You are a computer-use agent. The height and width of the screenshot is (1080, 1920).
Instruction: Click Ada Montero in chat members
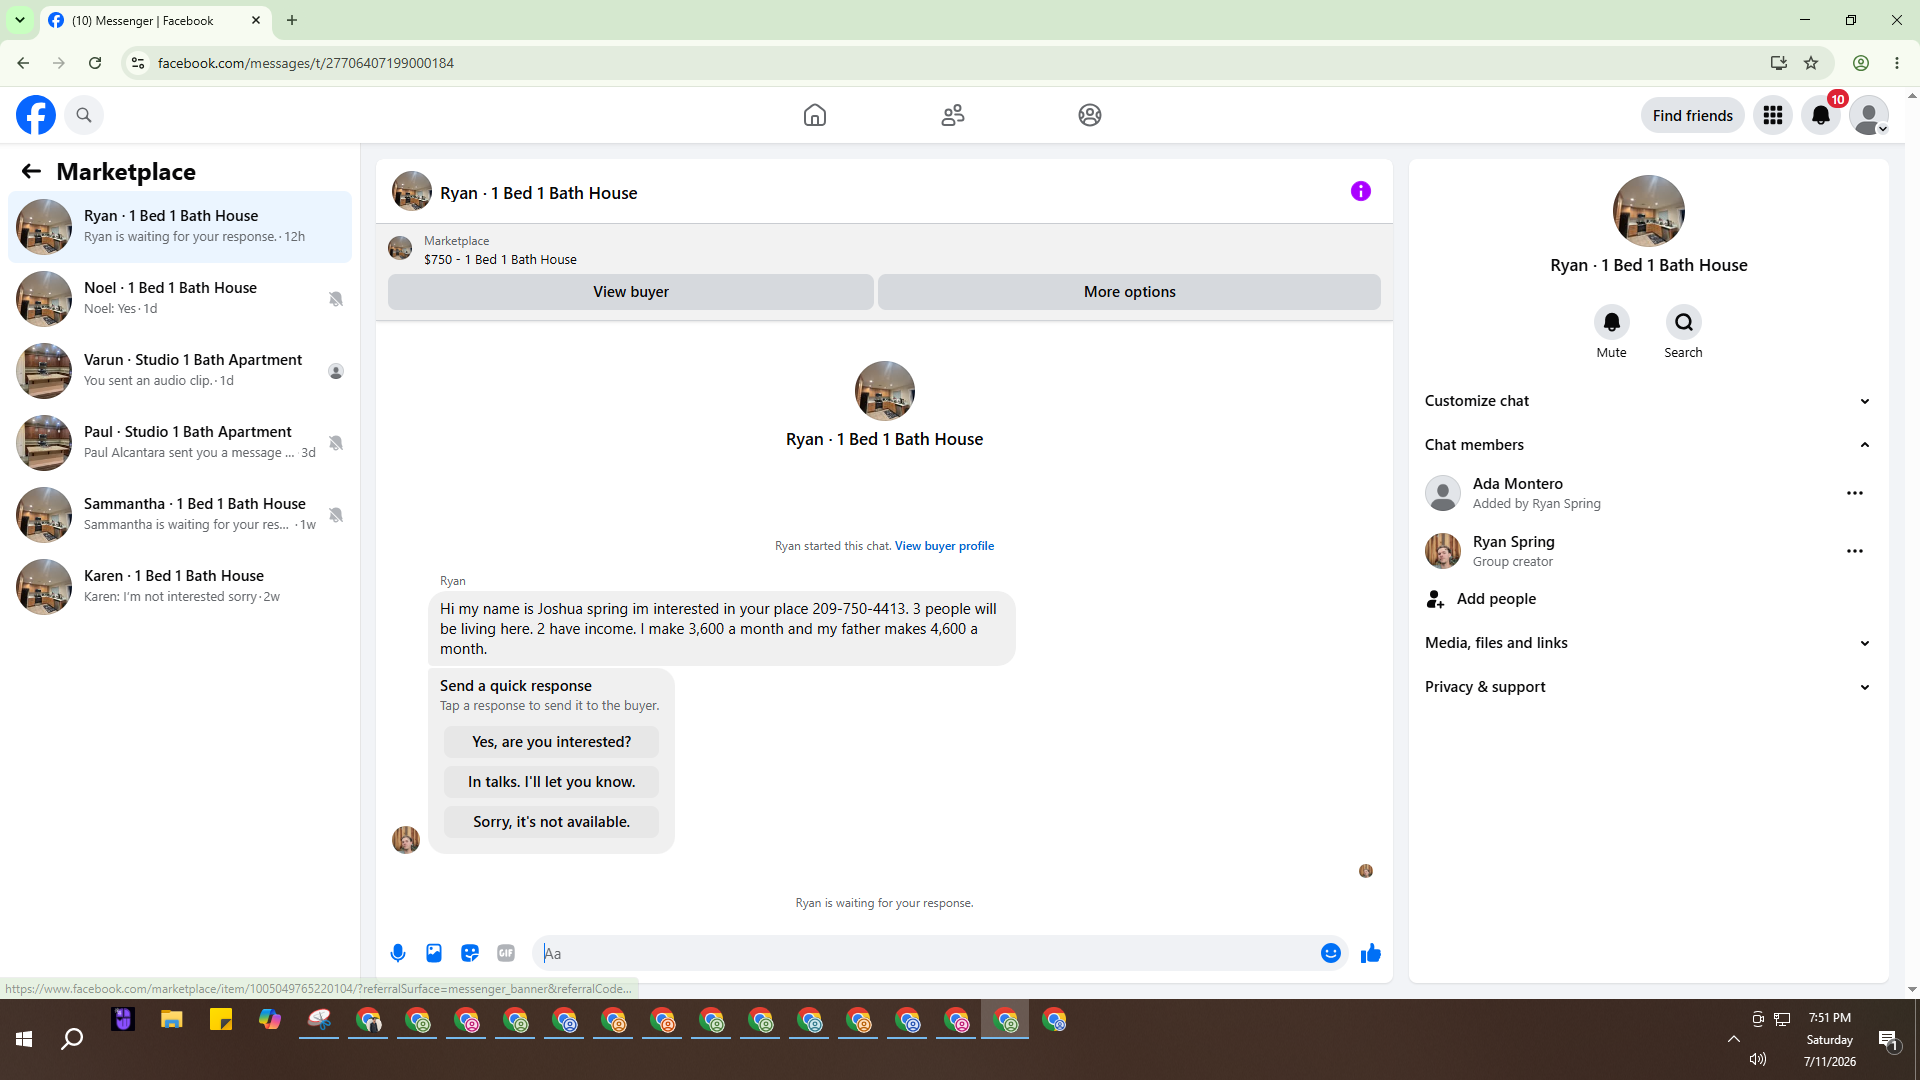[x=1518, y=484]
